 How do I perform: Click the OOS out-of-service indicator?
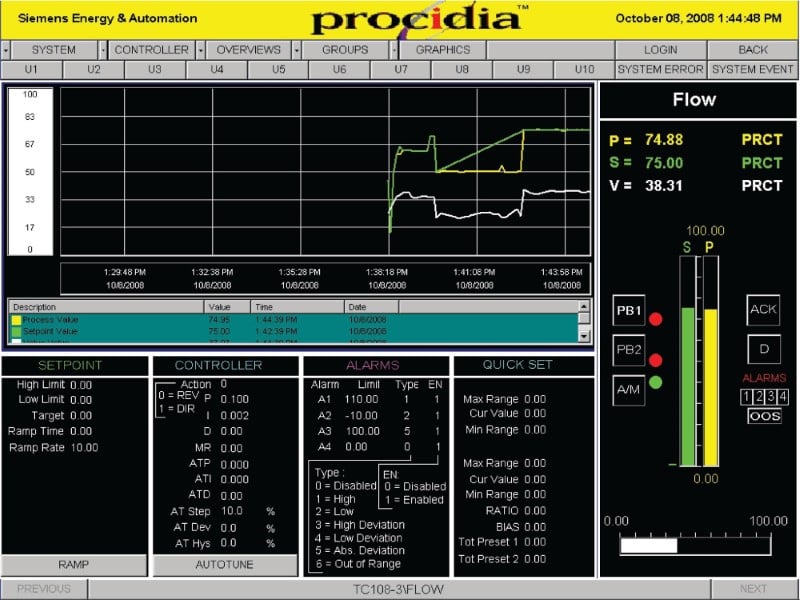click(764, 416)
